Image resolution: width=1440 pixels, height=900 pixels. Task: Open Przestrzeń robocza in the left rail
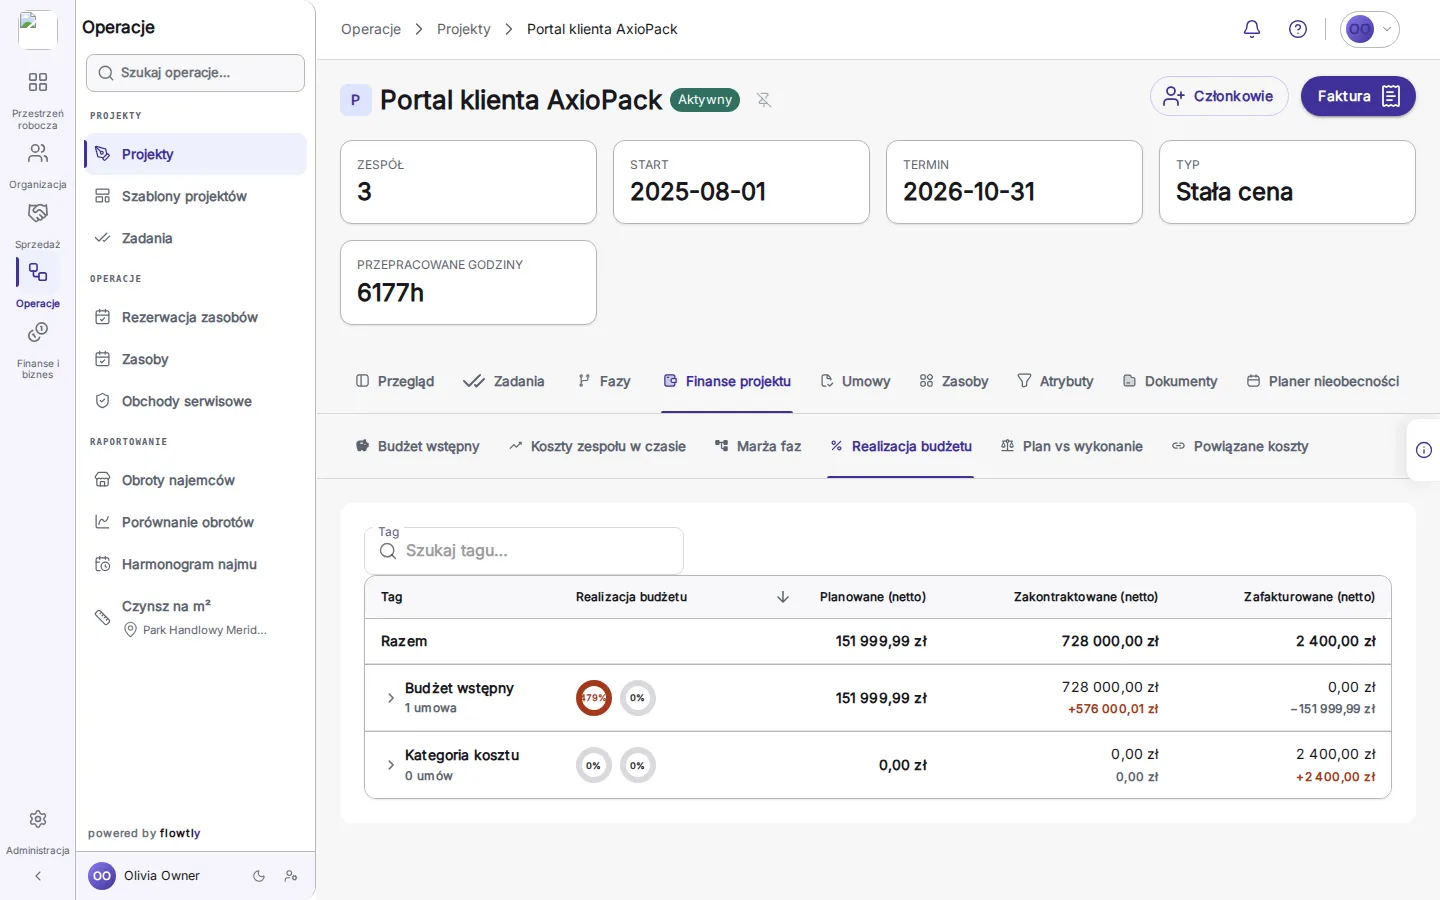[x=38, y=99]
